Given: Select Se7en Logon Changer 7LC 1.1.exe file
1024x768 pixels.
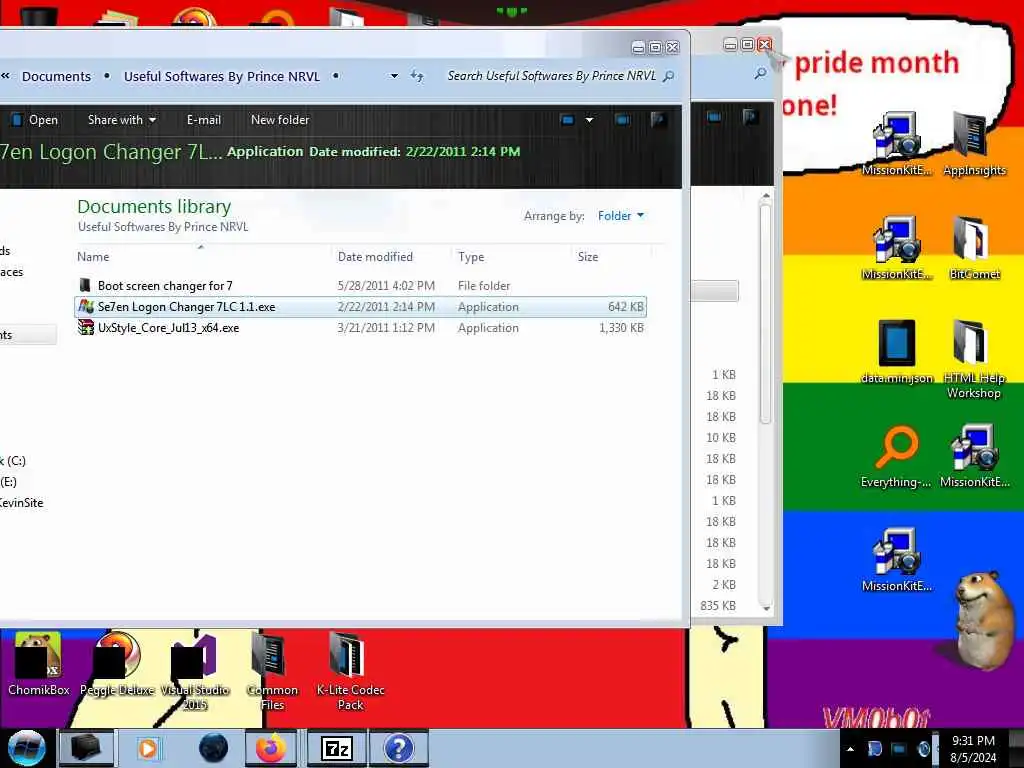Looking at the screenshot, I should (360, 307).
